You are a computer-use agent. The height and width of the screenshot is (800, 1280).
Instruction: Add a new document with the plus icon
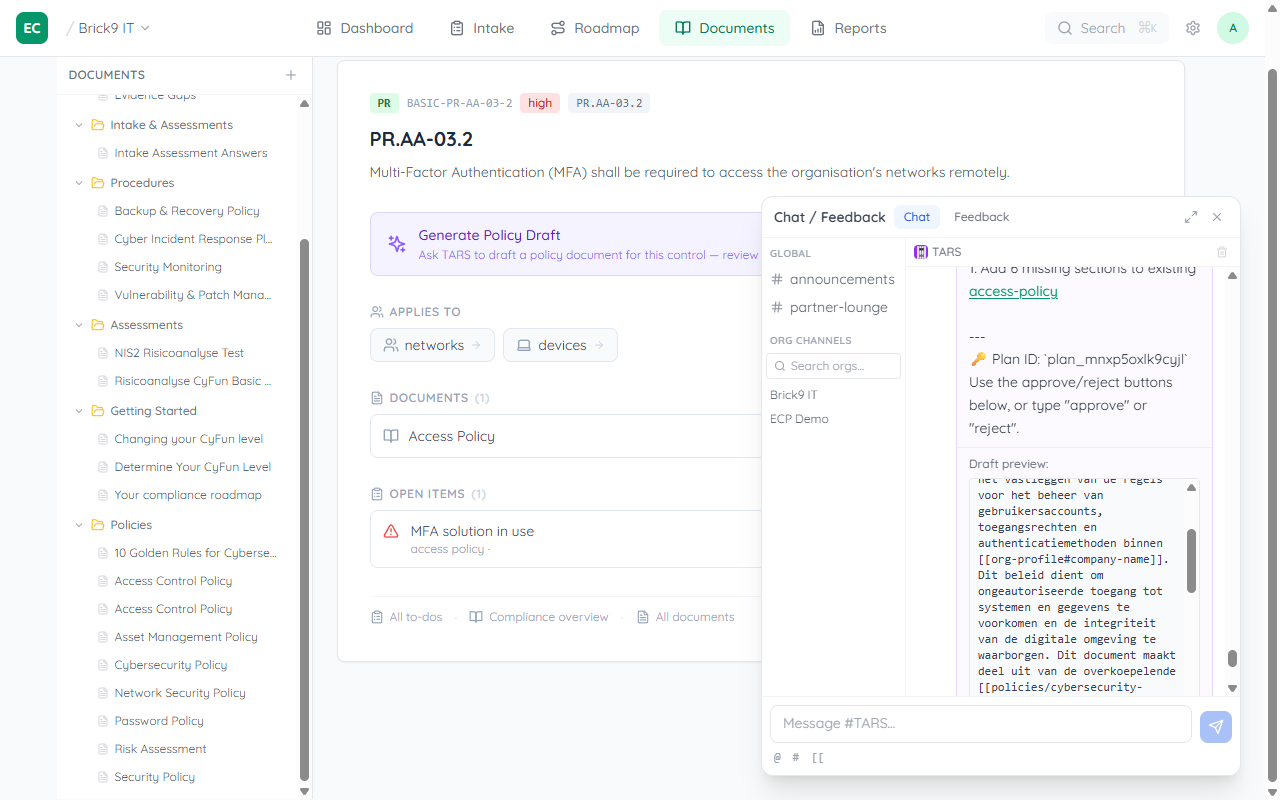tap(290, 74)
